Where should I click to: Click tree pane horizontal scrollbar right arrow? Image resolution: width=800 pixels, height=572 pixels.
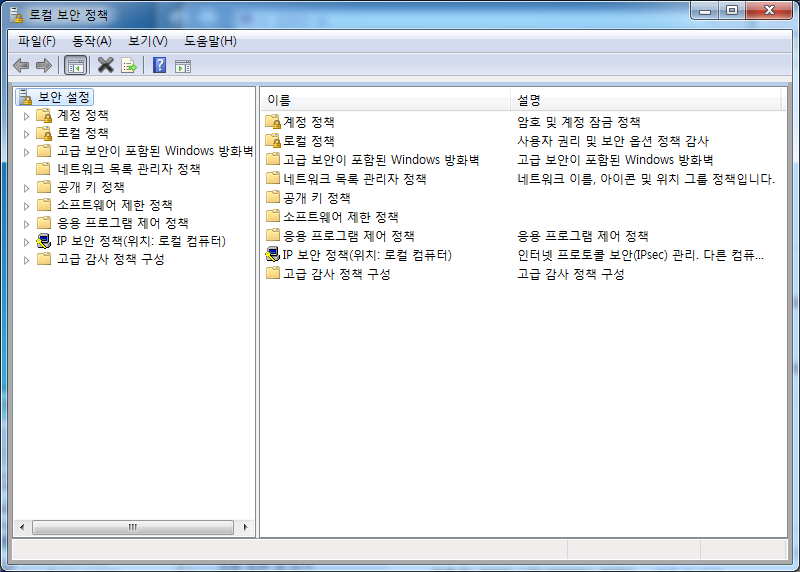(x=245, y=527)
